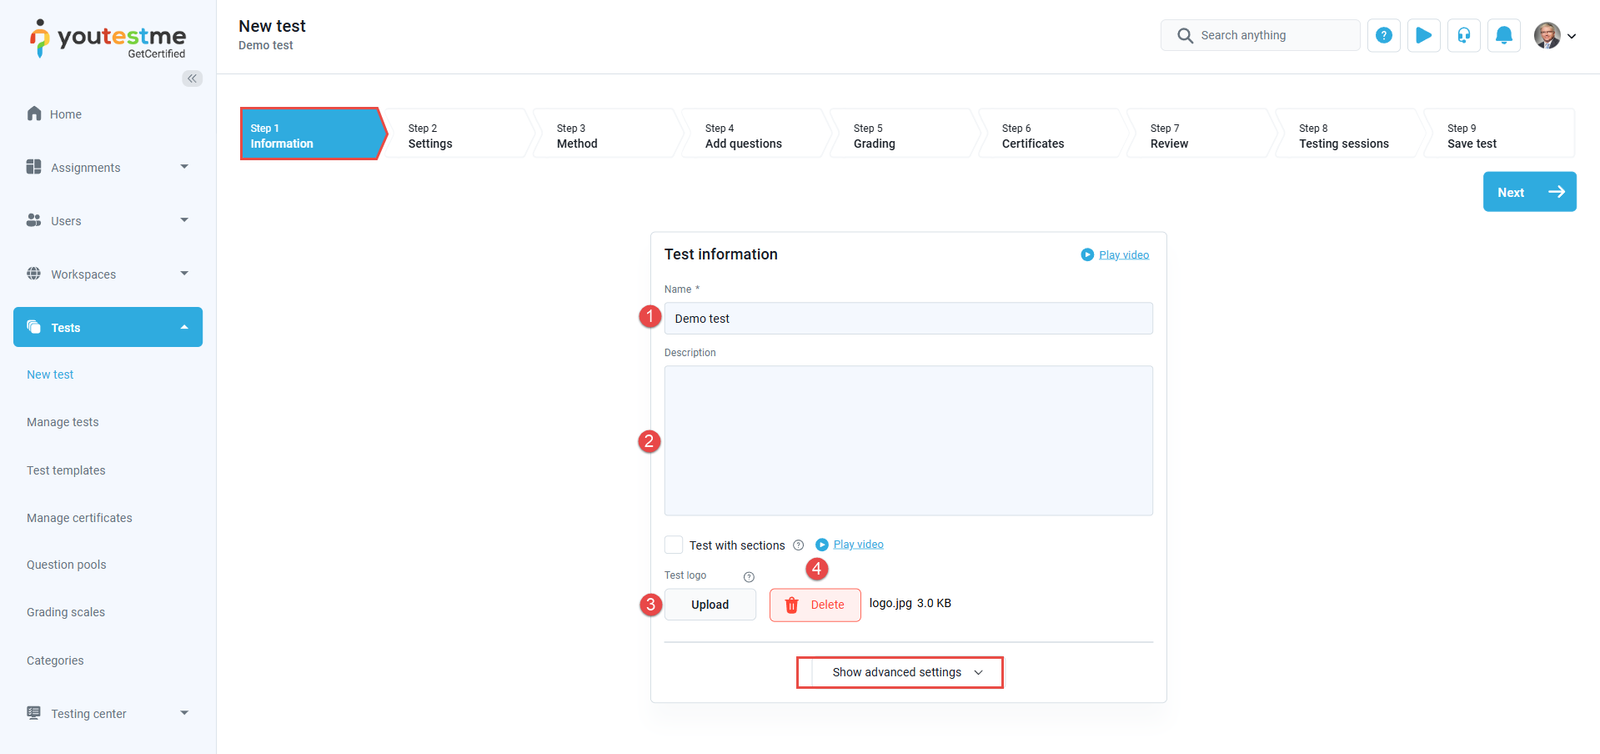The image size is (1600, 754).
Task: Click the help question mark icon in header
Action: (1383, 35)
